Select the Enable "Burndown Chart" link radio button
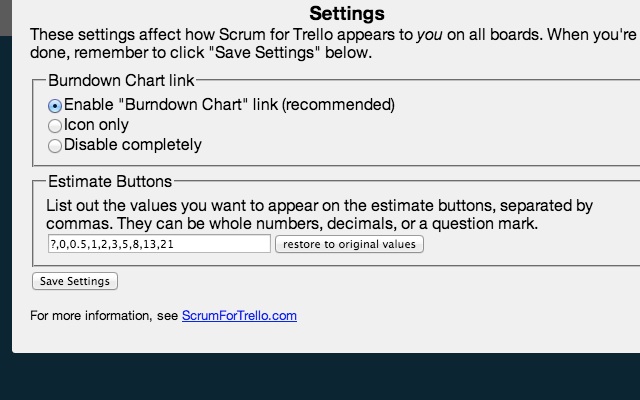Image resolution: width=640 pixels, height=400 pixels. pyautogui.click(x=55, y=105)
